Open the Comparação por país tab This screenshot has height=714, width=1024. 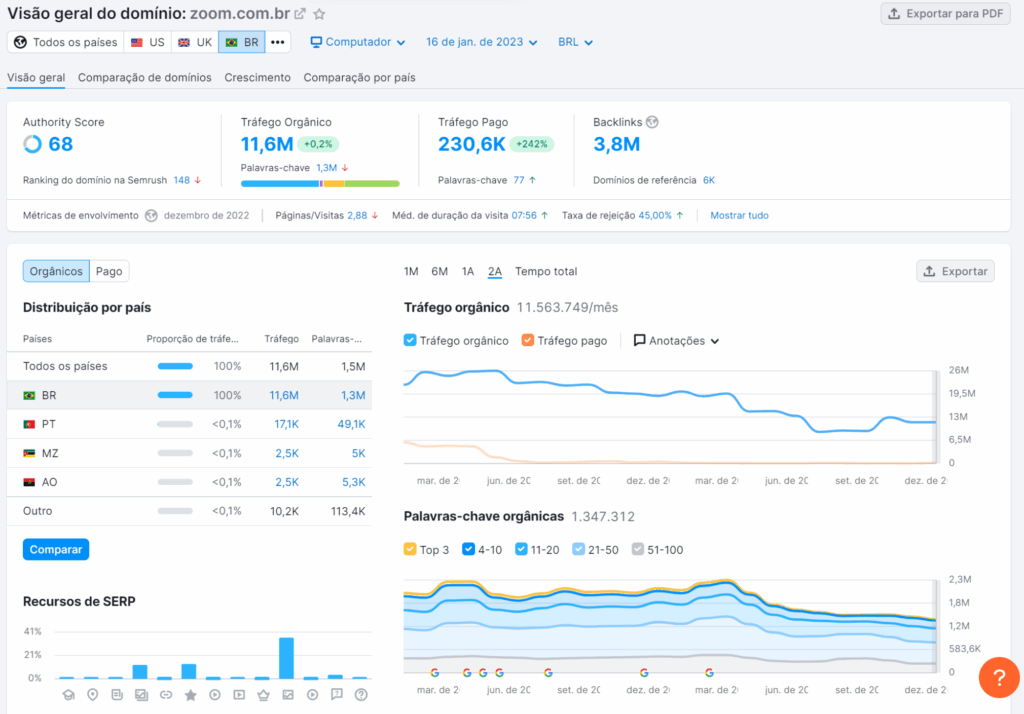click(359, 77)
